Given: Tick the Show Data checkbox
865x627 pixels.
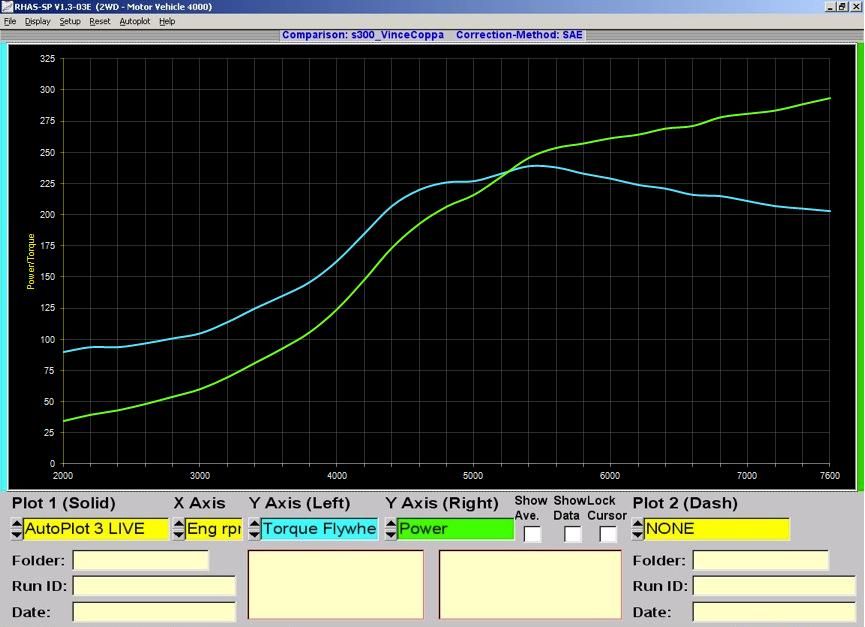Looking at the screenshot, I should (573, 534).
